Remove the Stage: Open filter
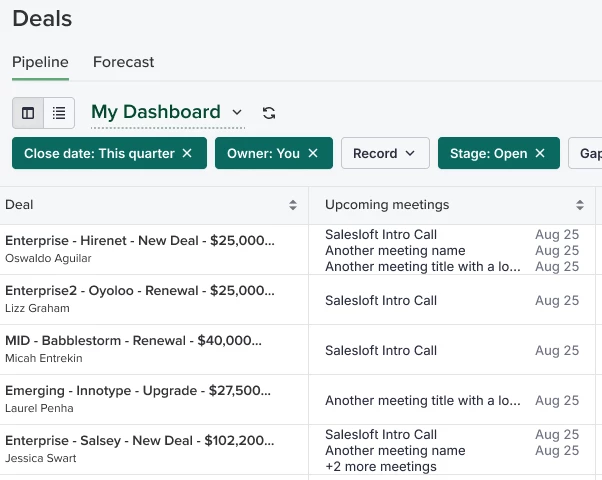 point(540,153)
